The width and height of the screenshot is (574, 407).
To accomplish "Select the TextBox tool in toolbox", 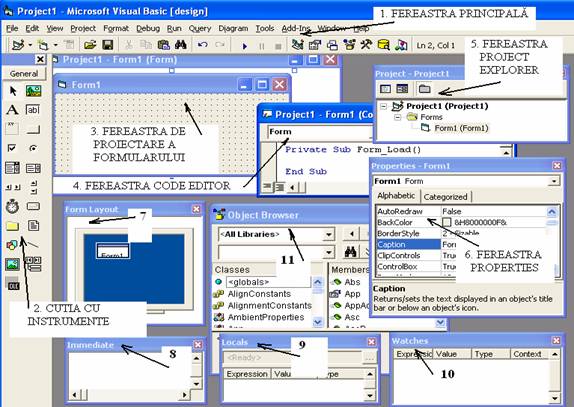I will [x=33, y=109].
